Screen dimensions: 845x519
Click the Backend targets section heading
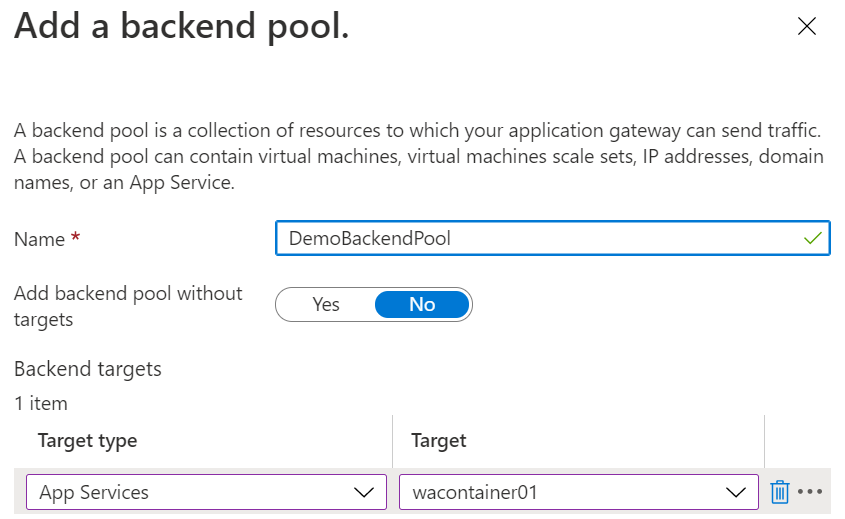coord(88,369)
